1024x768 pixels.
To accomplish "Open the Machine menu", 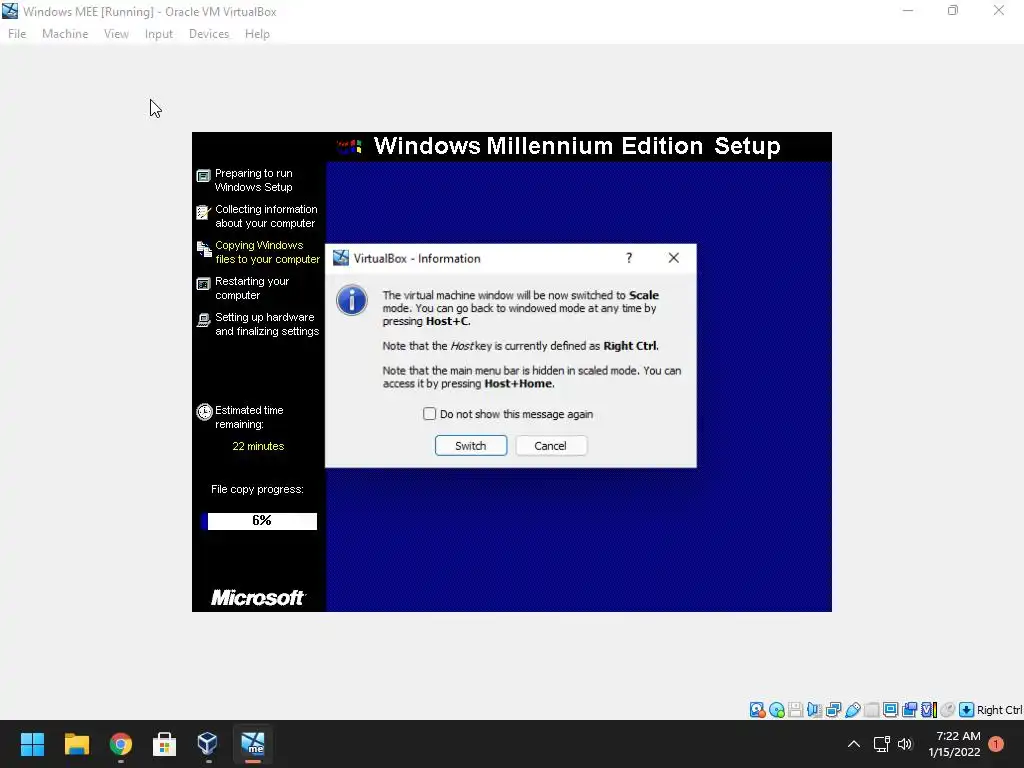I will point(65,34).
